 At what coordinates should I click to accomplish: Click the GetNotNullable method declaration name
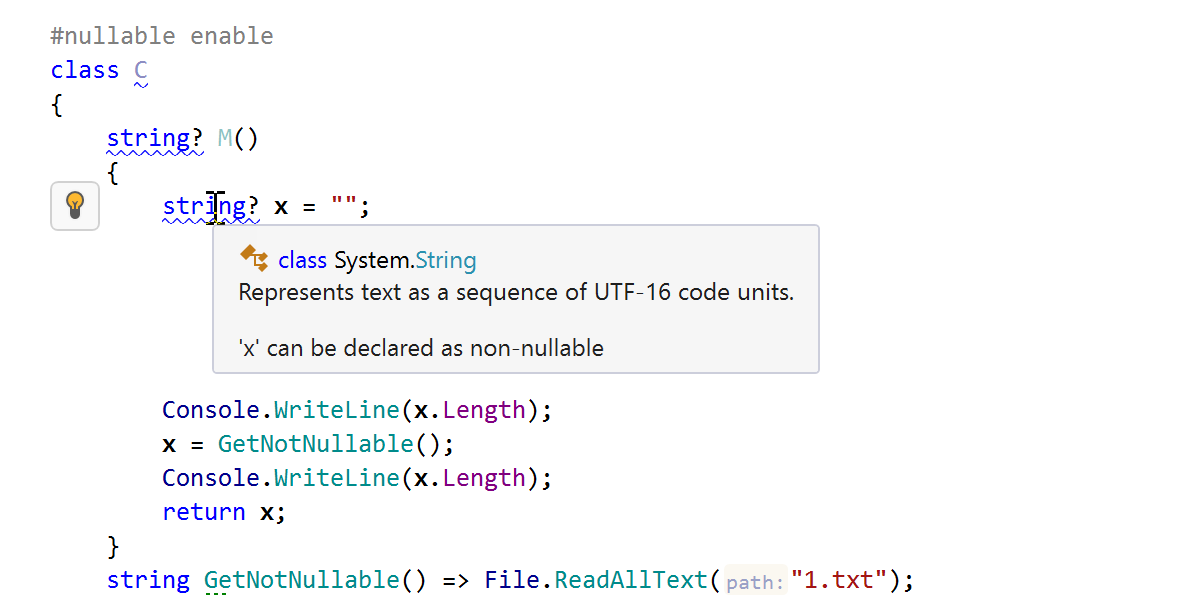click(x=302, y=580)
